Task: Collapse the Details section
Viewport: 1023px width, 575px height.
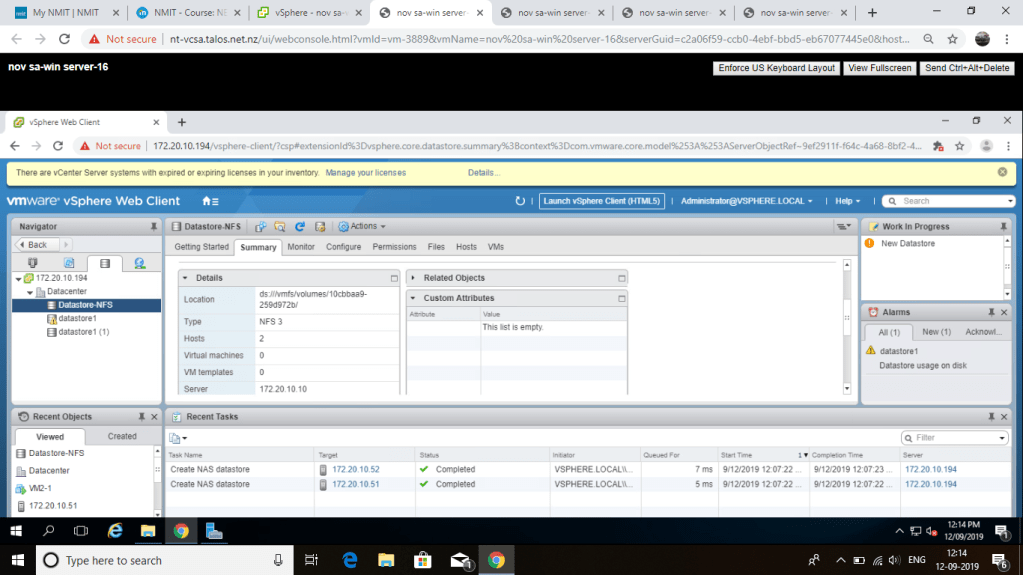Action: (188, 278)
